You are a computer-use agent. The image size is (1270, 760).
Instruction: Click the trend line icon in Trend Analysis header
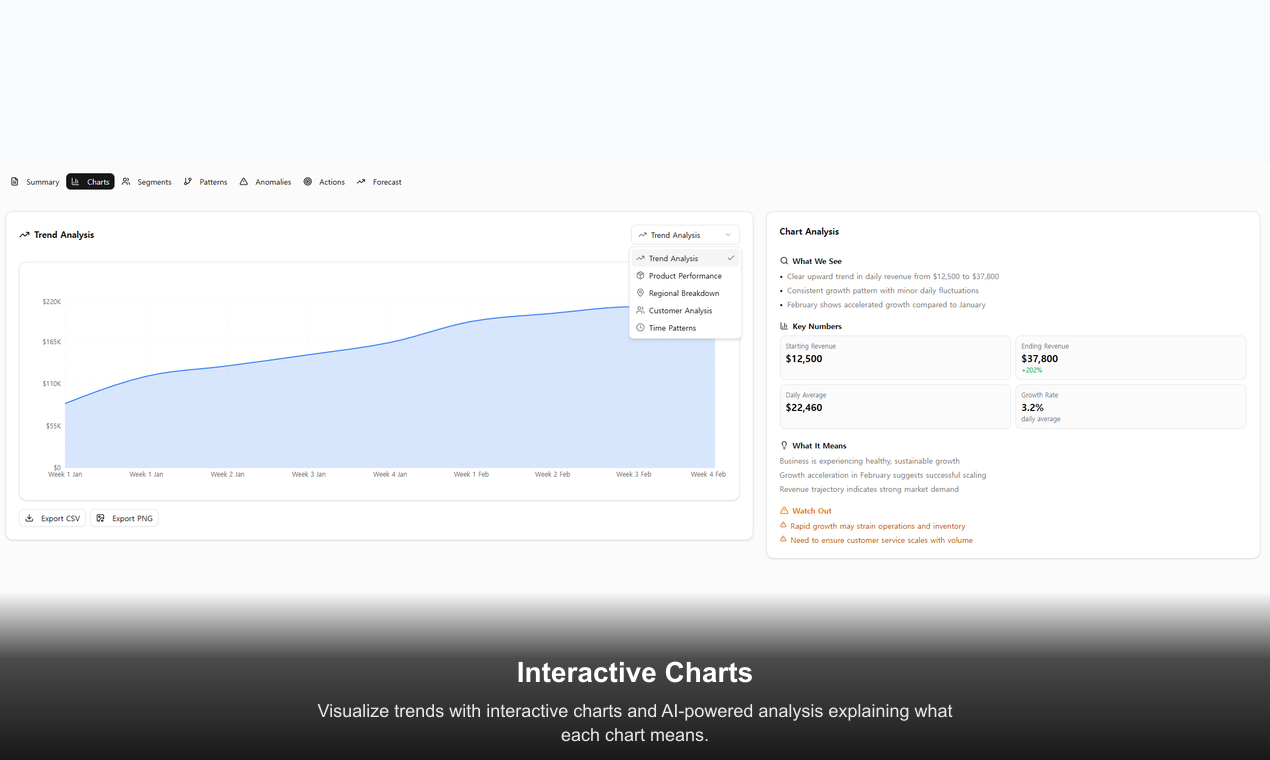(x=23, y=234)
